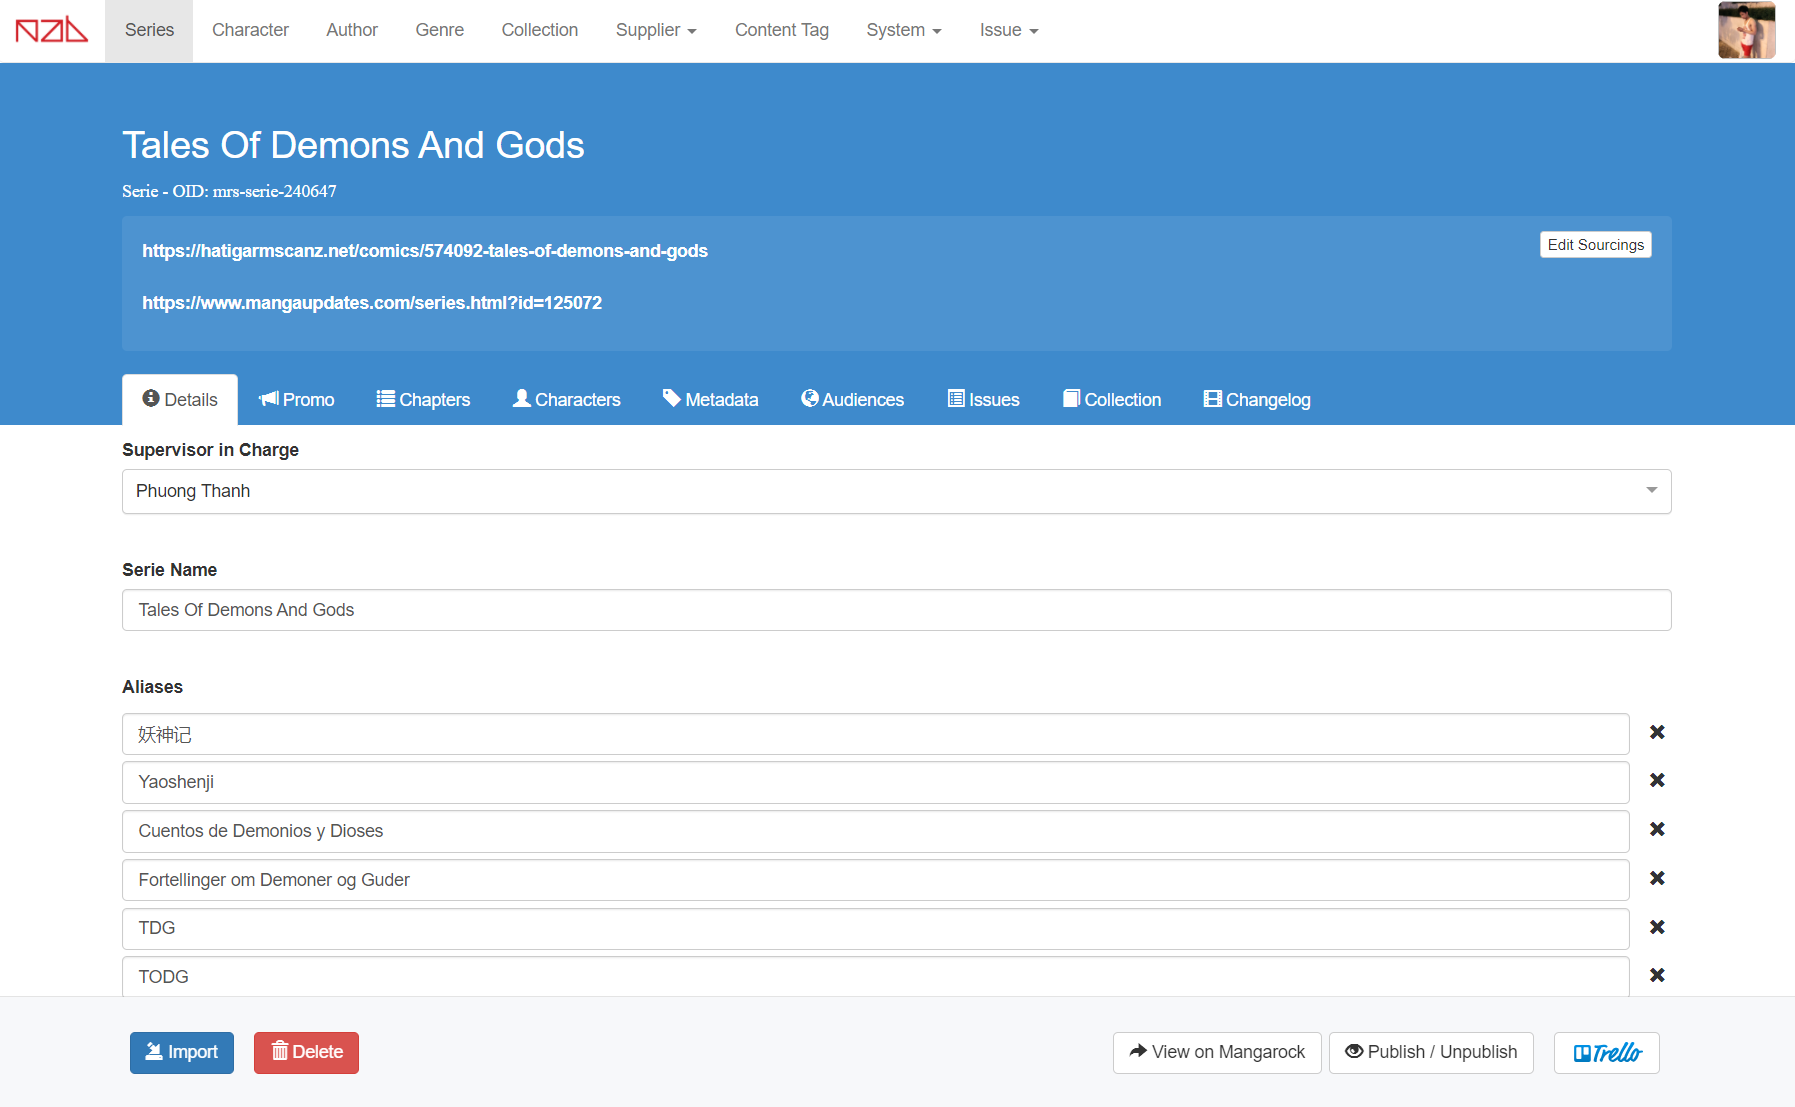Image resolution: width=1795 pixels, height=1107 pixels.
Task: Expand the System menu
Action: 903,31
